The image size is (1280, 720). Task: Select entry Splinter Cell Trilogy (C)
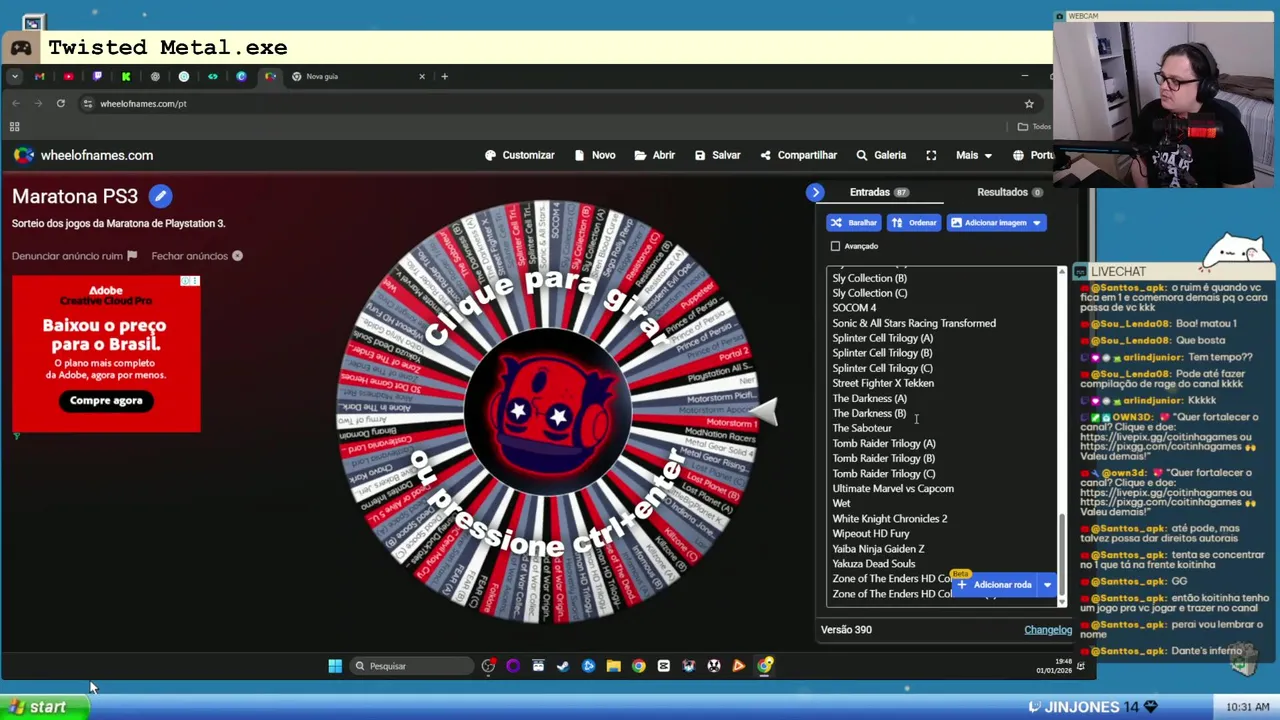(882, 368)
